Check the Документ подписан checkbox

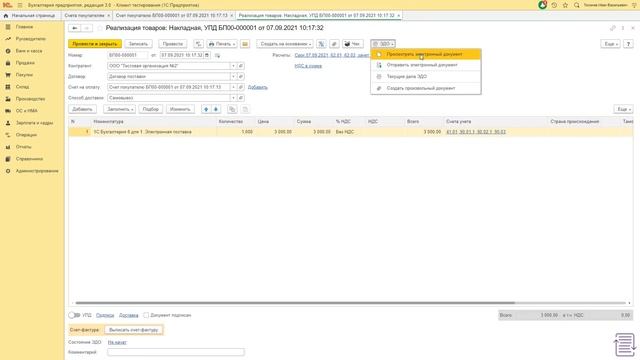tap(146, 315)
